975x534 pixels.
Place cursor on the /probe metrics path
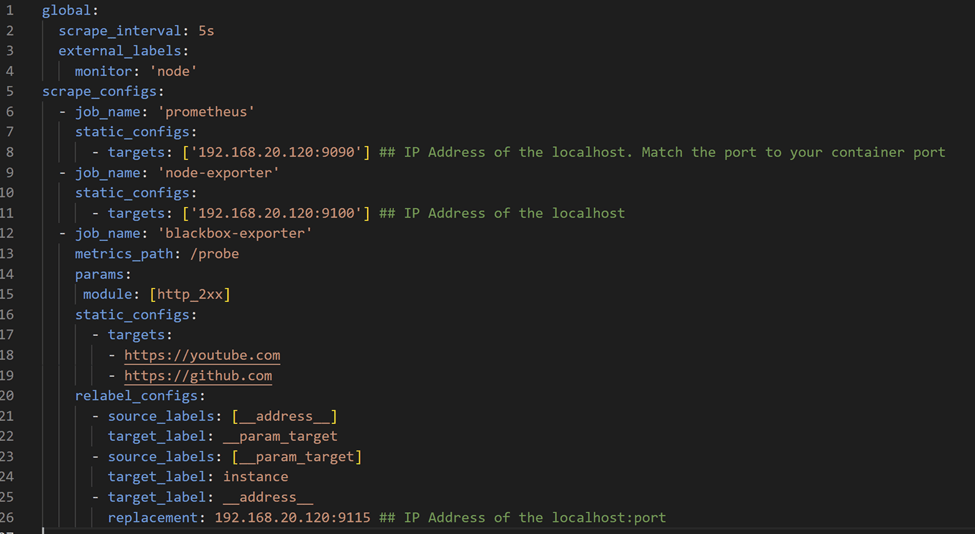(x=214, y=254)
